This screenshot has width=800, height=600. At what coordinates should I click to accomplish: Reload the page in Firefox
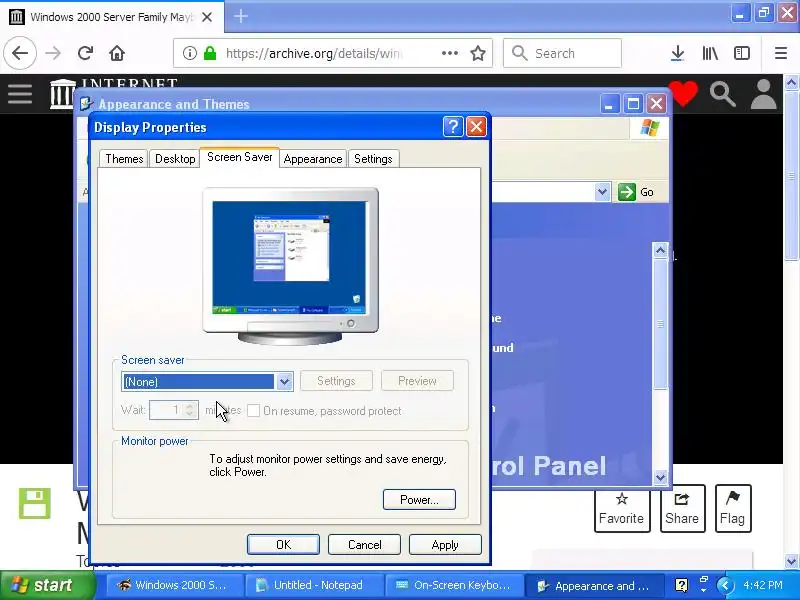(85, 53)
